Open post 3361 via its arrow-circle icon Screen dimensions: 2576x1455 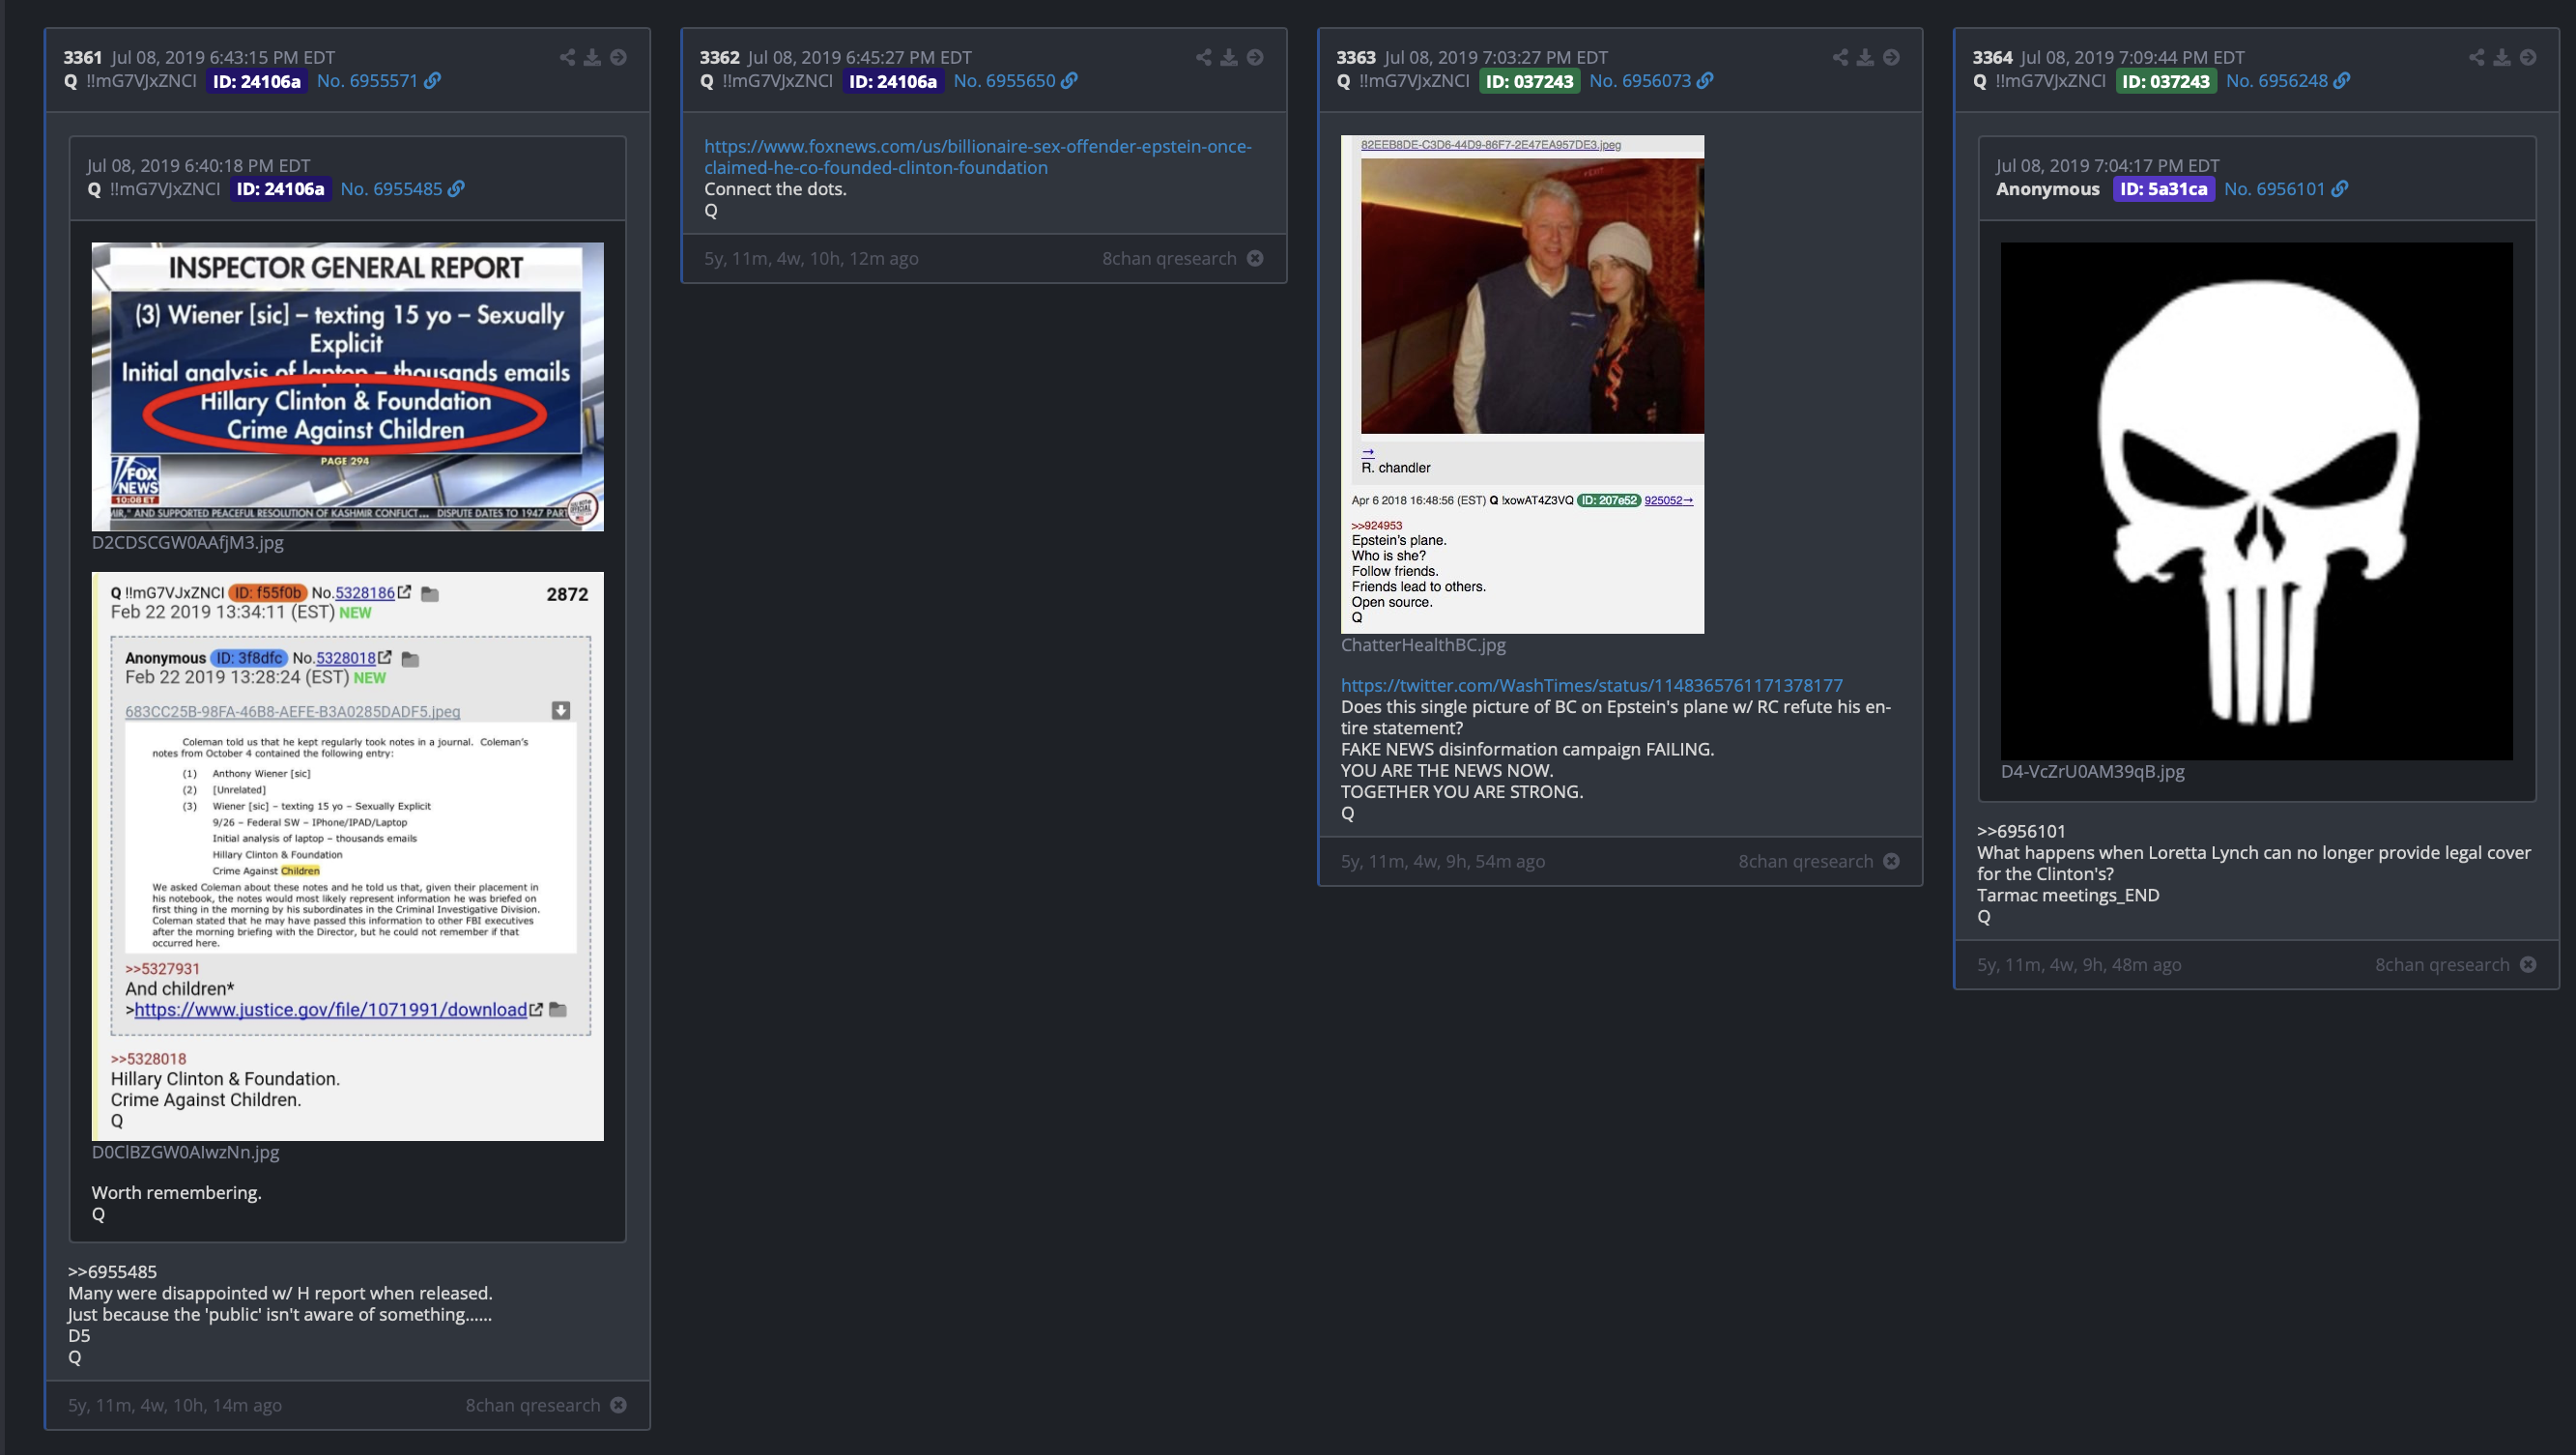tap(619, 57)
